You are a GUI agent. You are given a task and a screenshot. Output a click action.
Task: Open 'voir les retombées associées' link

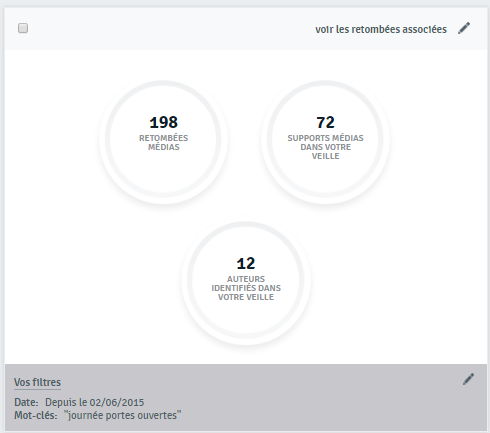[x=381, y=29]
